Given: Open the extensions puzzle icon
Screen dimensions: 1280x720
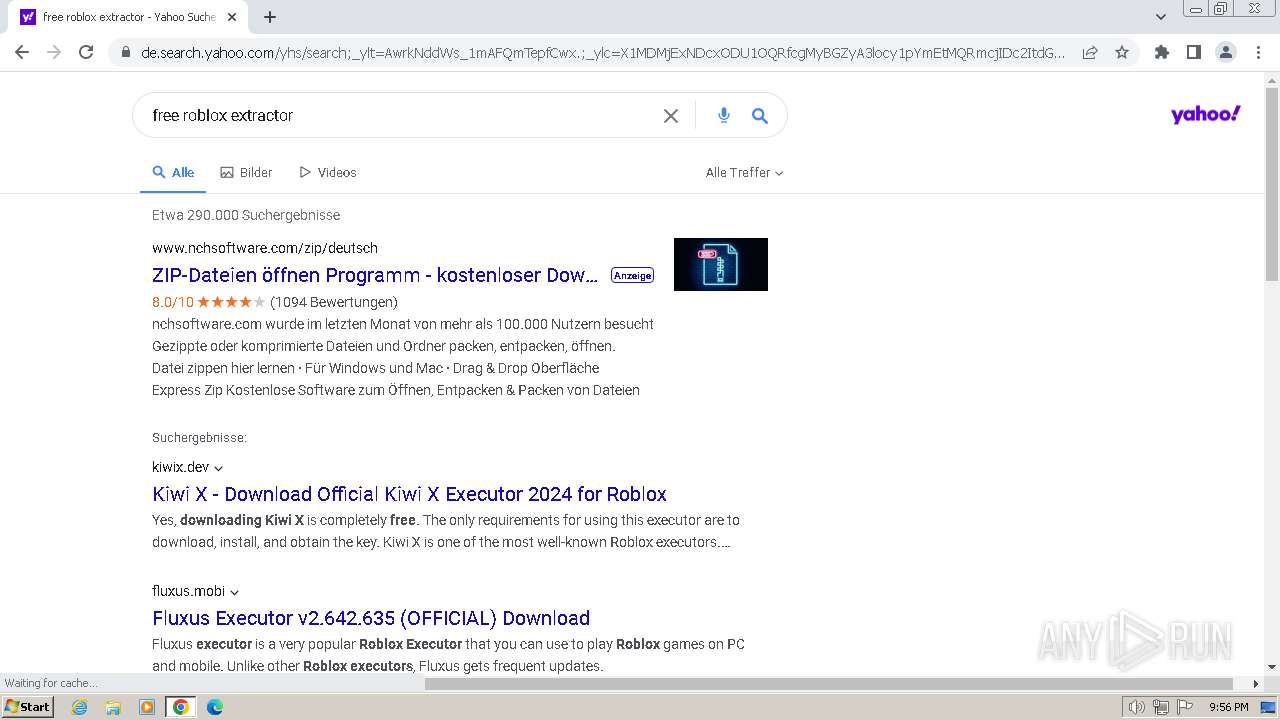Looking at the screenshot, I should tap(1161, 52).
